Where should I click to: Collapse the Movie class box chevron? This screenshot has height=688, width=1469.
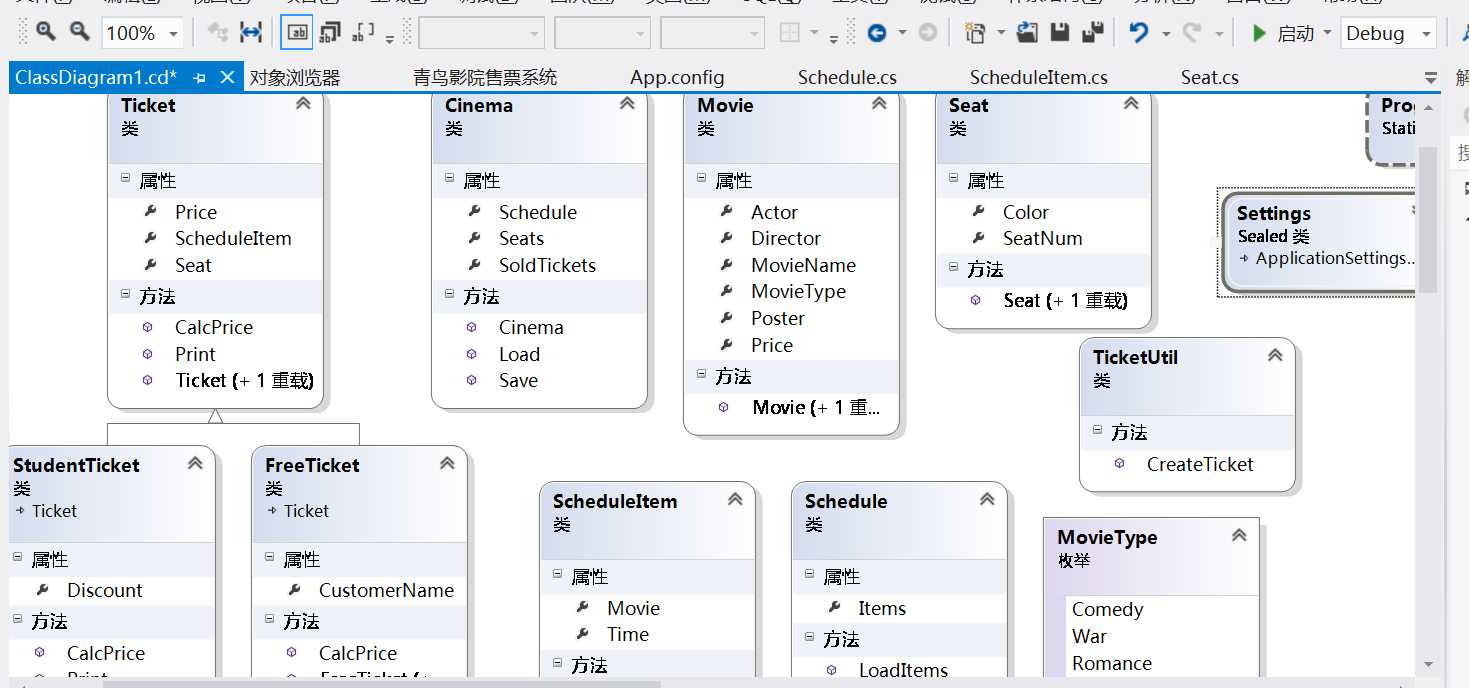879,104
